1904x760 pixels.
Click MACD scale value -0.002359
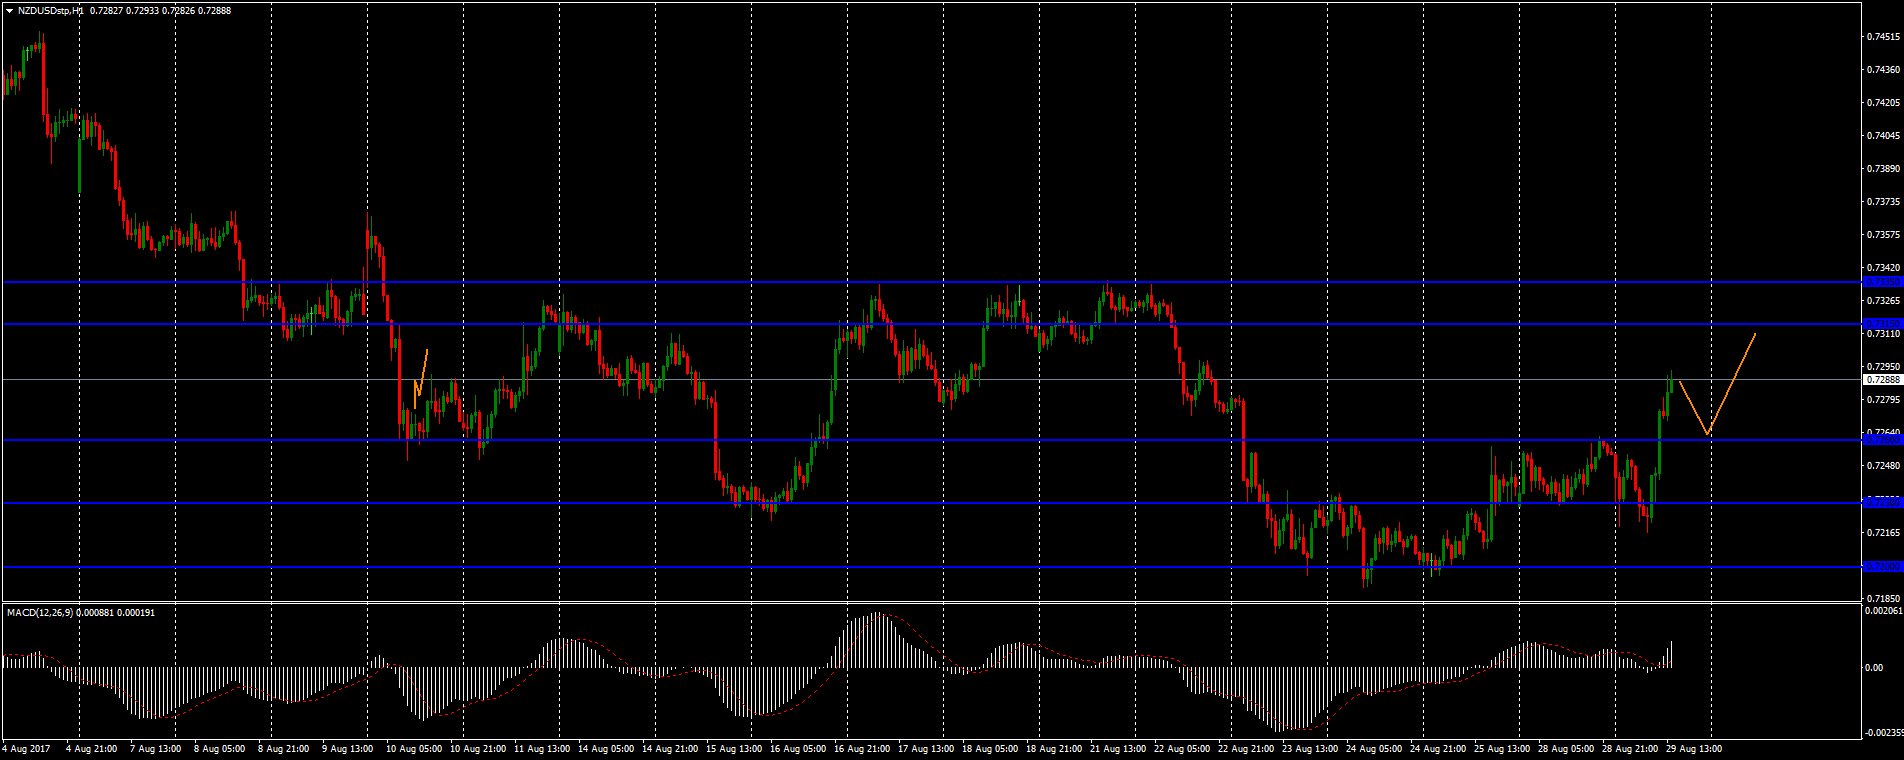tap(1884, 732)
